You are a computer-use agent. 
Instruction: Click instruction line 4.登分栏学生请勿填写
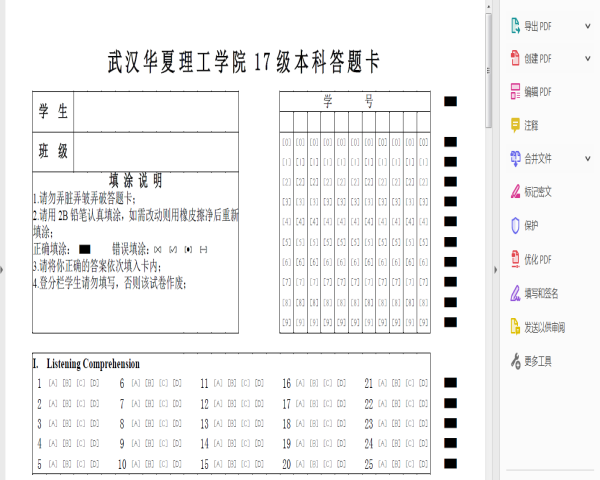[110, 283]
